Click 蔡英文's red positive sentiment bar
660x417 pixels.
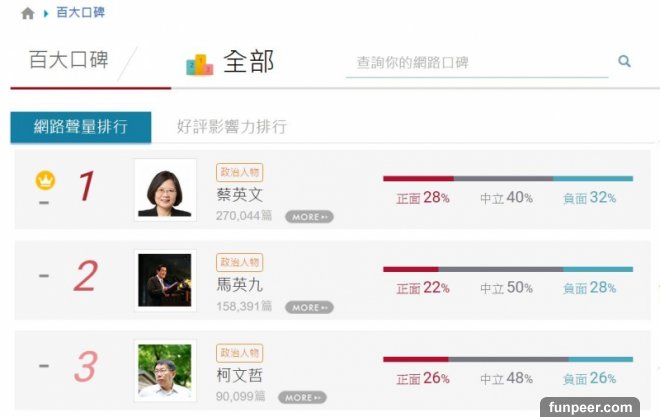417,179
